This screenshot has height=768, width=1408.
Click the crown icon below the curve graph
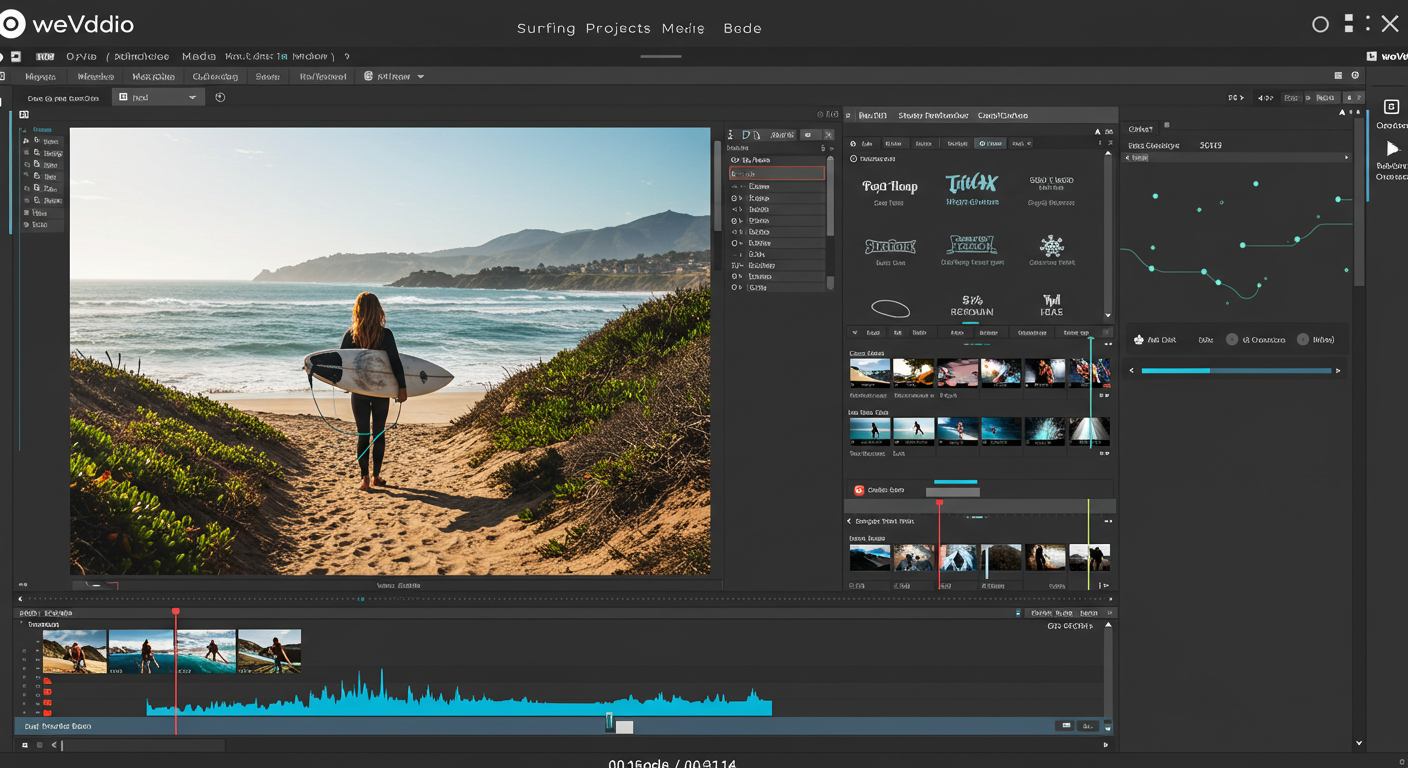(x=1139, y=340)
